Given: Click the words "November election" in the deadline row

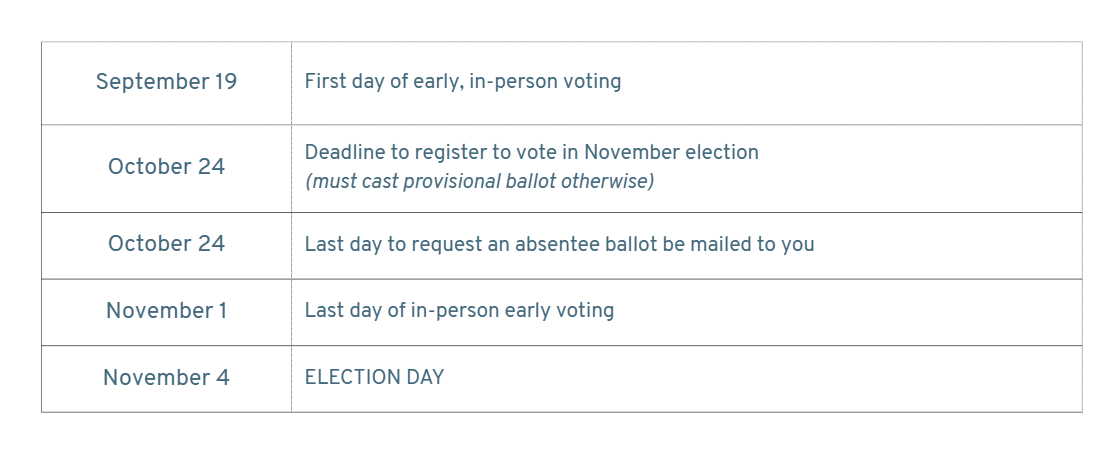Looking at the screenshot, I should [x=672, y=152].
